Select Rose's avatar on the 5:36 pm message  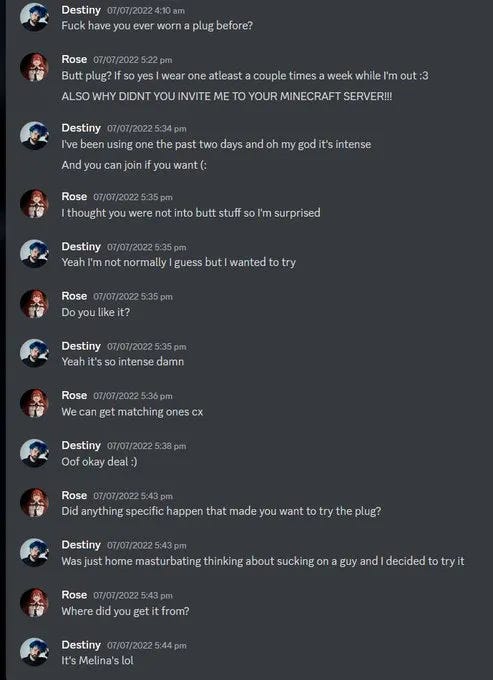click(x=34, y=403)
